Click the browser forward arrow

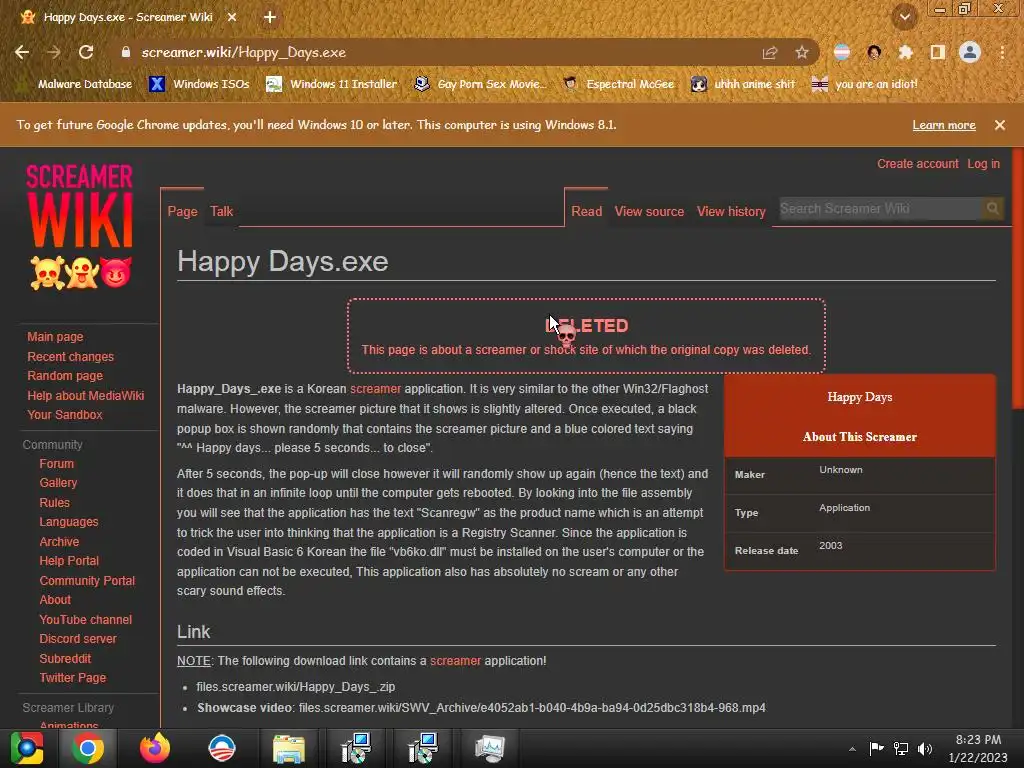[x=54, y=52]
